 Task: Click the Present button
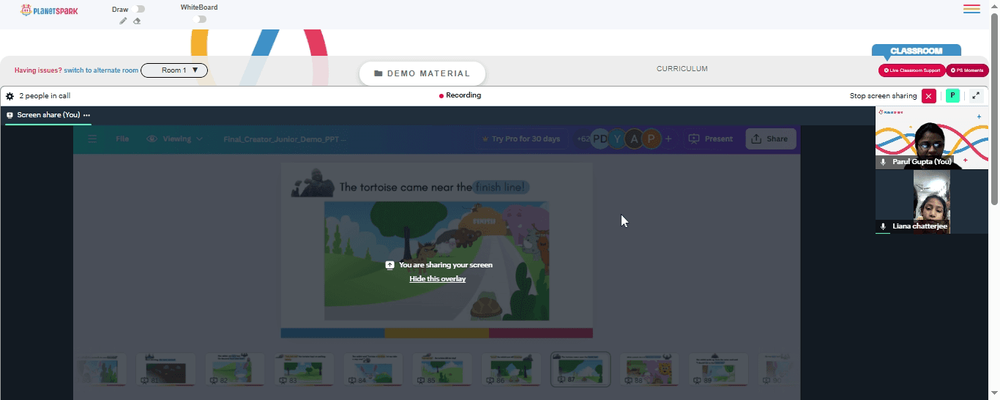coord(710,138)
